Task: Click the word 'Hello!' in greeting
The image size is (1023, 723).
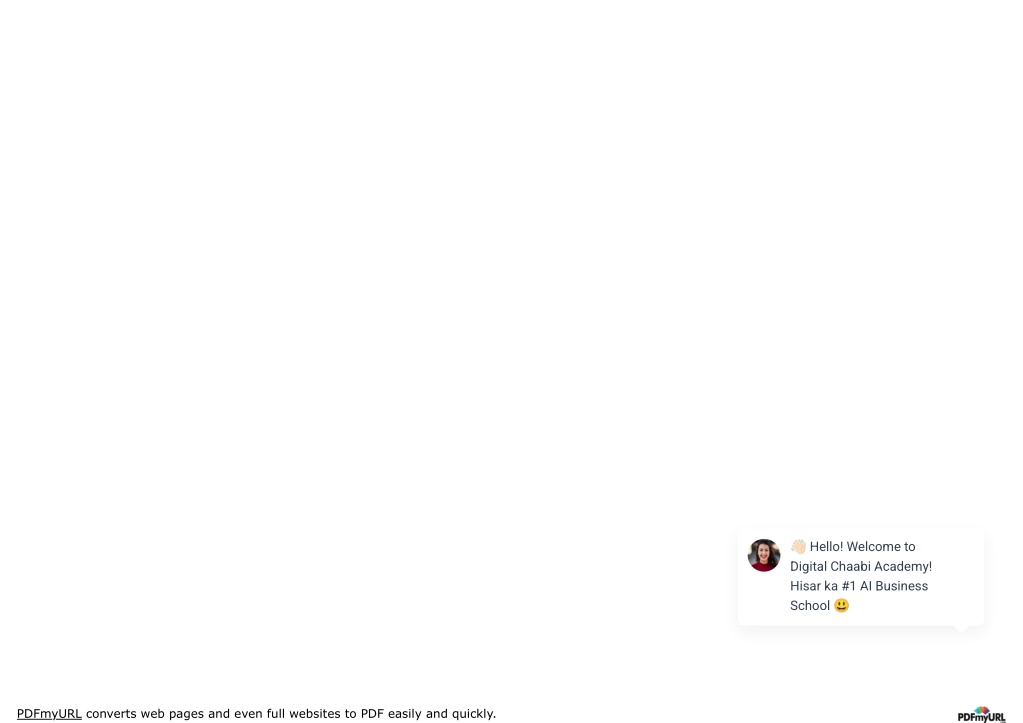Action: coord(826,547)
